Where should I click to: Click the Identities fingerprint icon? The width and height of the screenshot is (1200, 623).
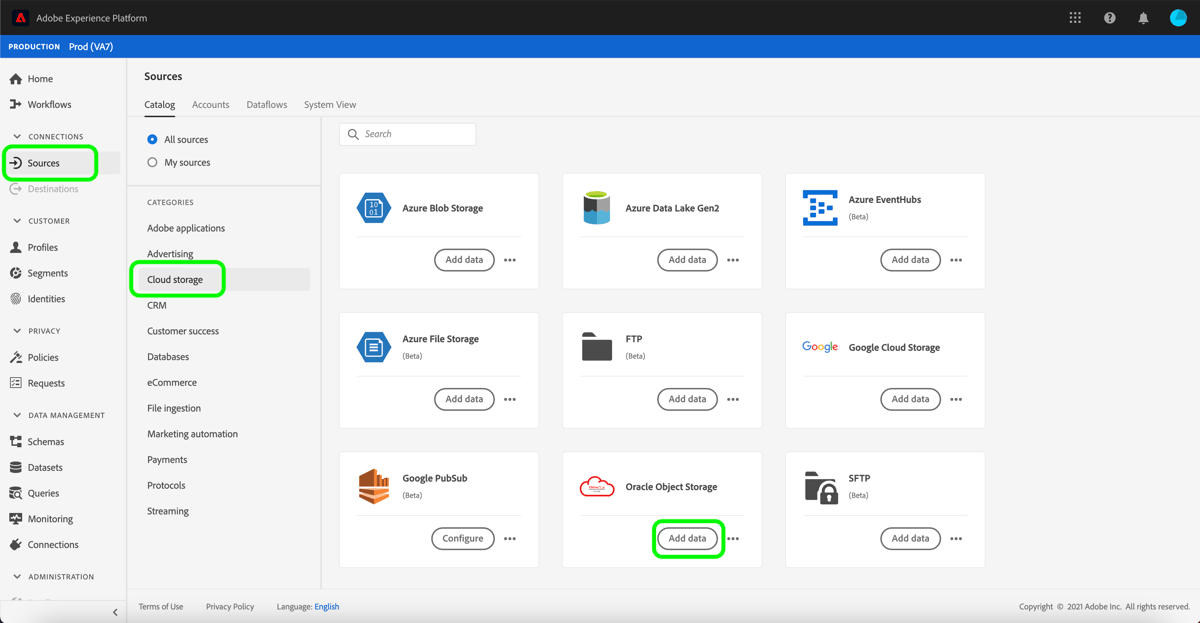click(16, 299)
